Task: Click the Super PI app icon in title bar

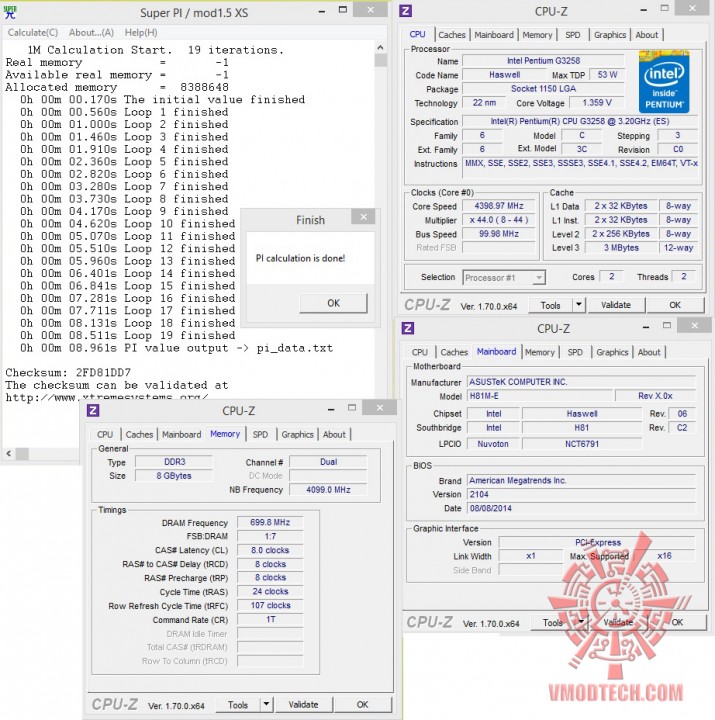Action: point(10,12)
